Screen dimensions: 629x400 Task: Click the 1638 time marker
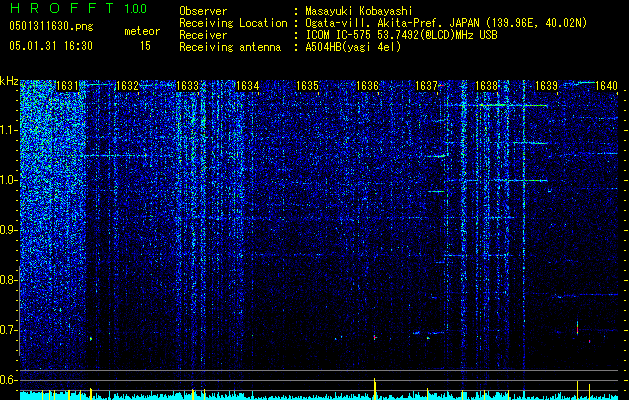(x=486, y=85)
